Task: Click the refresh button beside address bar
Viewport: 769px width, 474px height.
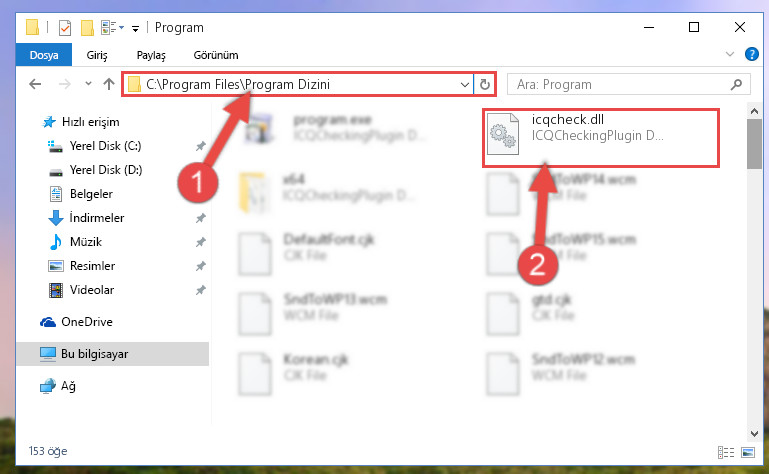Action: coord(485,84)
